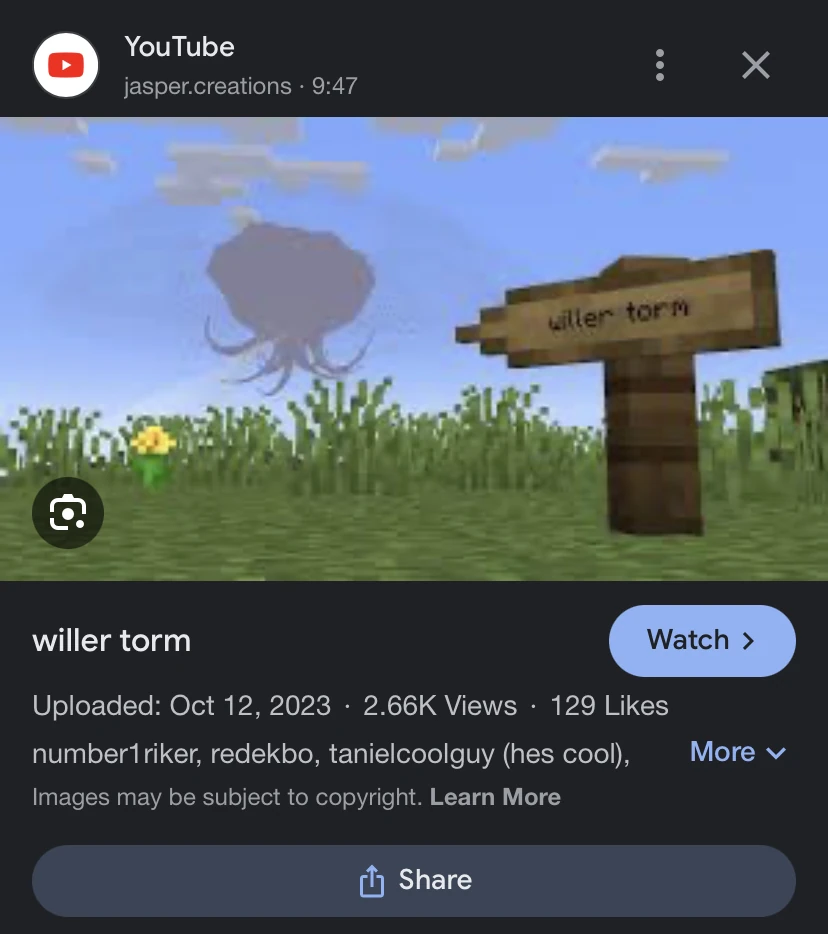Open the willer torm video thumbnail
The height and width of the screenshot is (934, 828).
pos(414,348)
